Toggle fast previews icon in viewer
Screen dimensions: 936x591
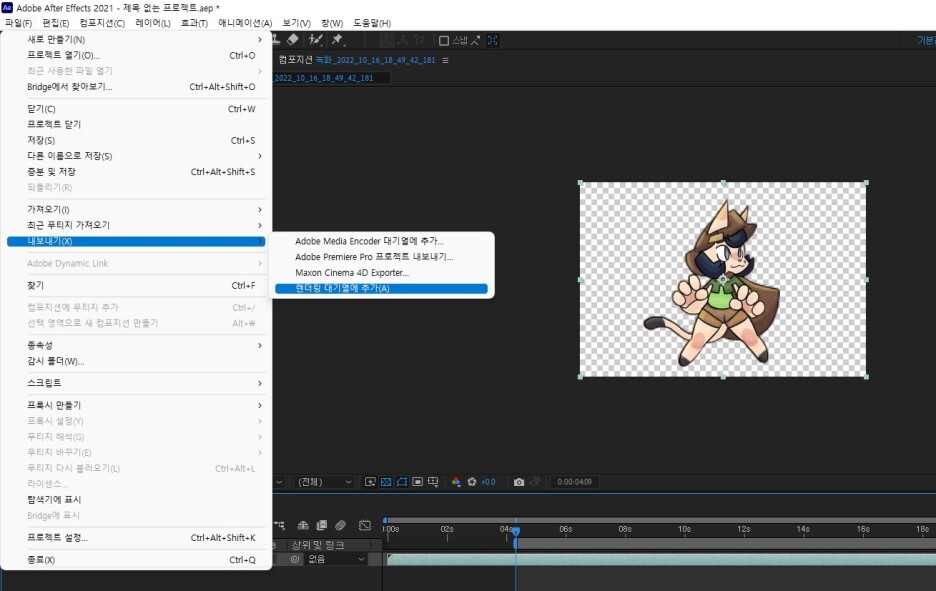(x=370, y=482)
